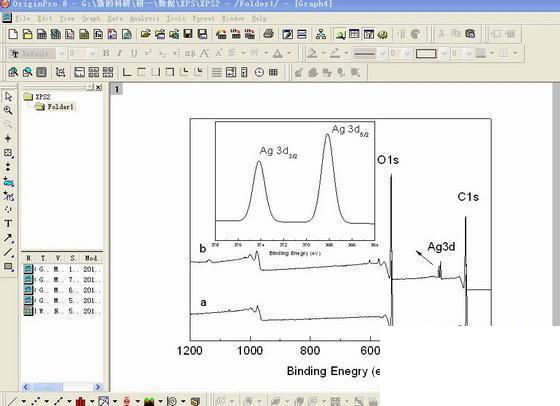Viewport: 560px width, 406px height.
Task: Toggle Greek alpha-beta symbols formatting
Action: coord(190,54)
